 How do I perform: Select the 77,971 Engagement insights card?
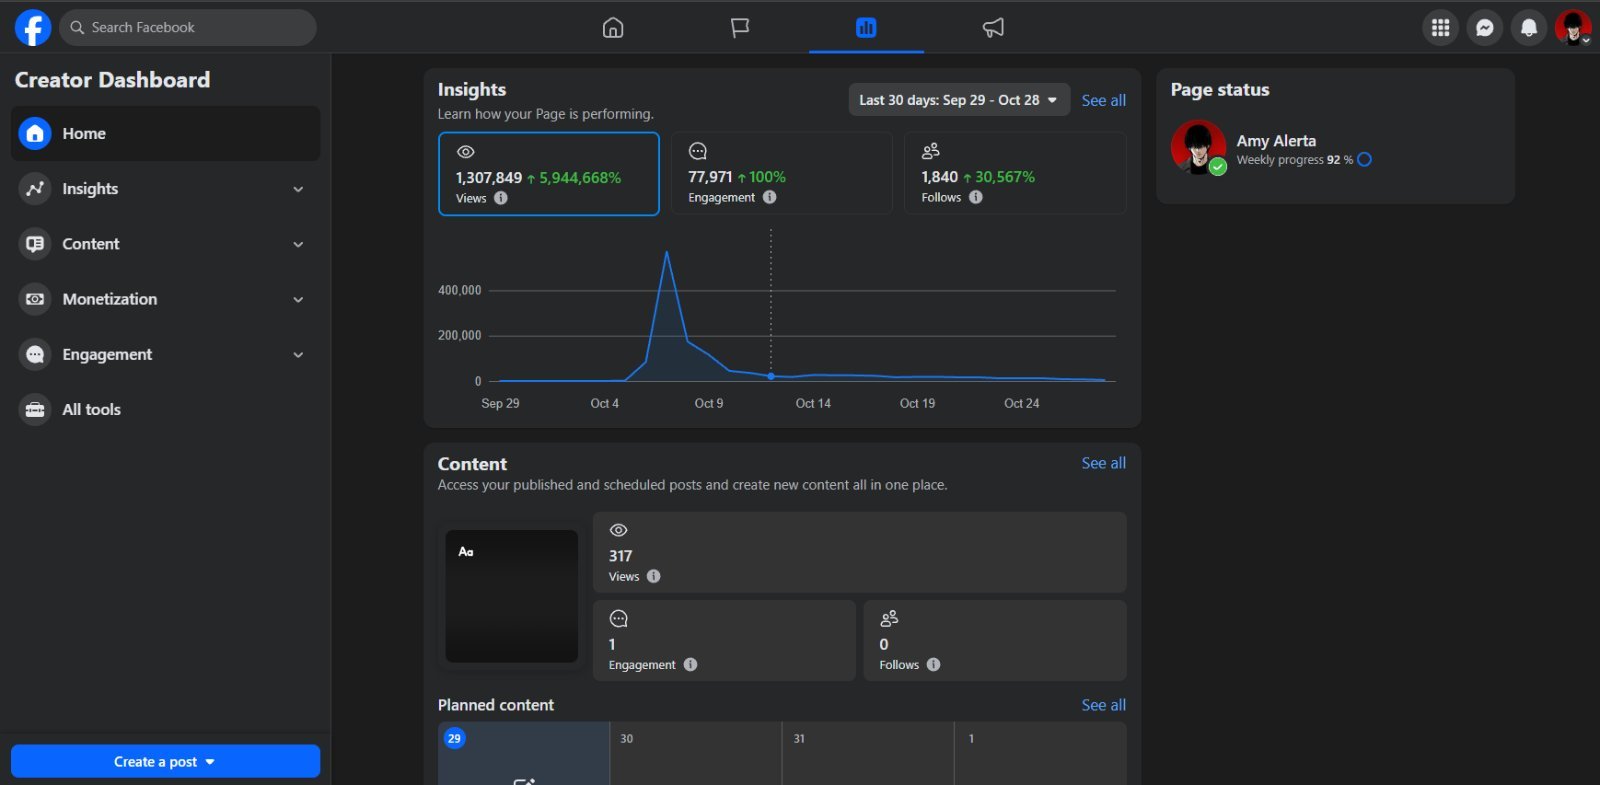(782, 174)
